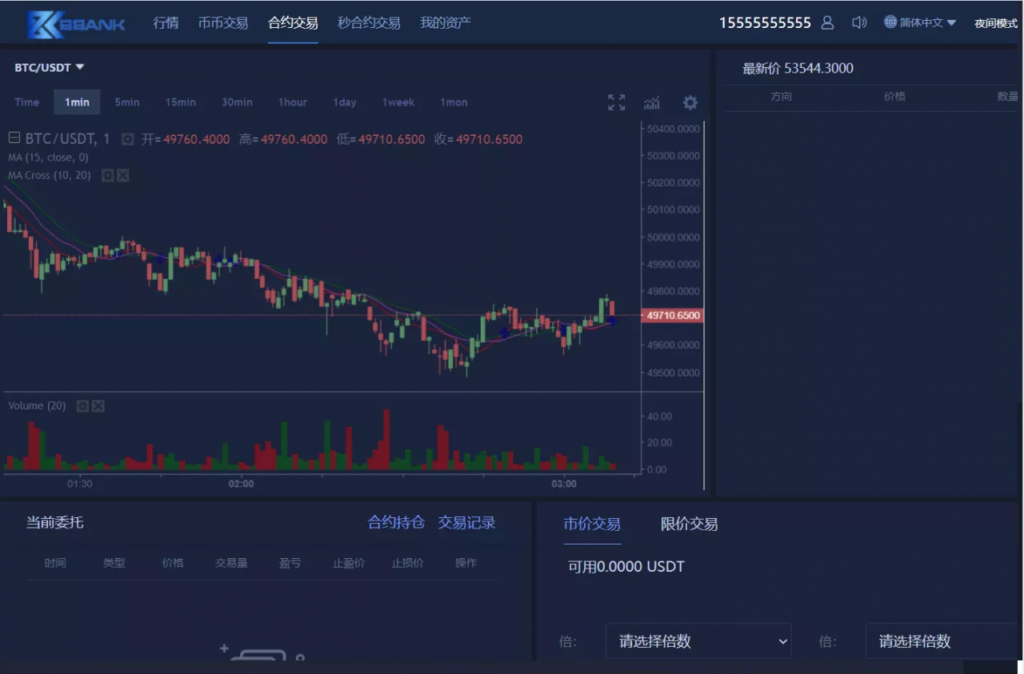
Task: Open the user account profile icon
Action: tap(827, 23)
